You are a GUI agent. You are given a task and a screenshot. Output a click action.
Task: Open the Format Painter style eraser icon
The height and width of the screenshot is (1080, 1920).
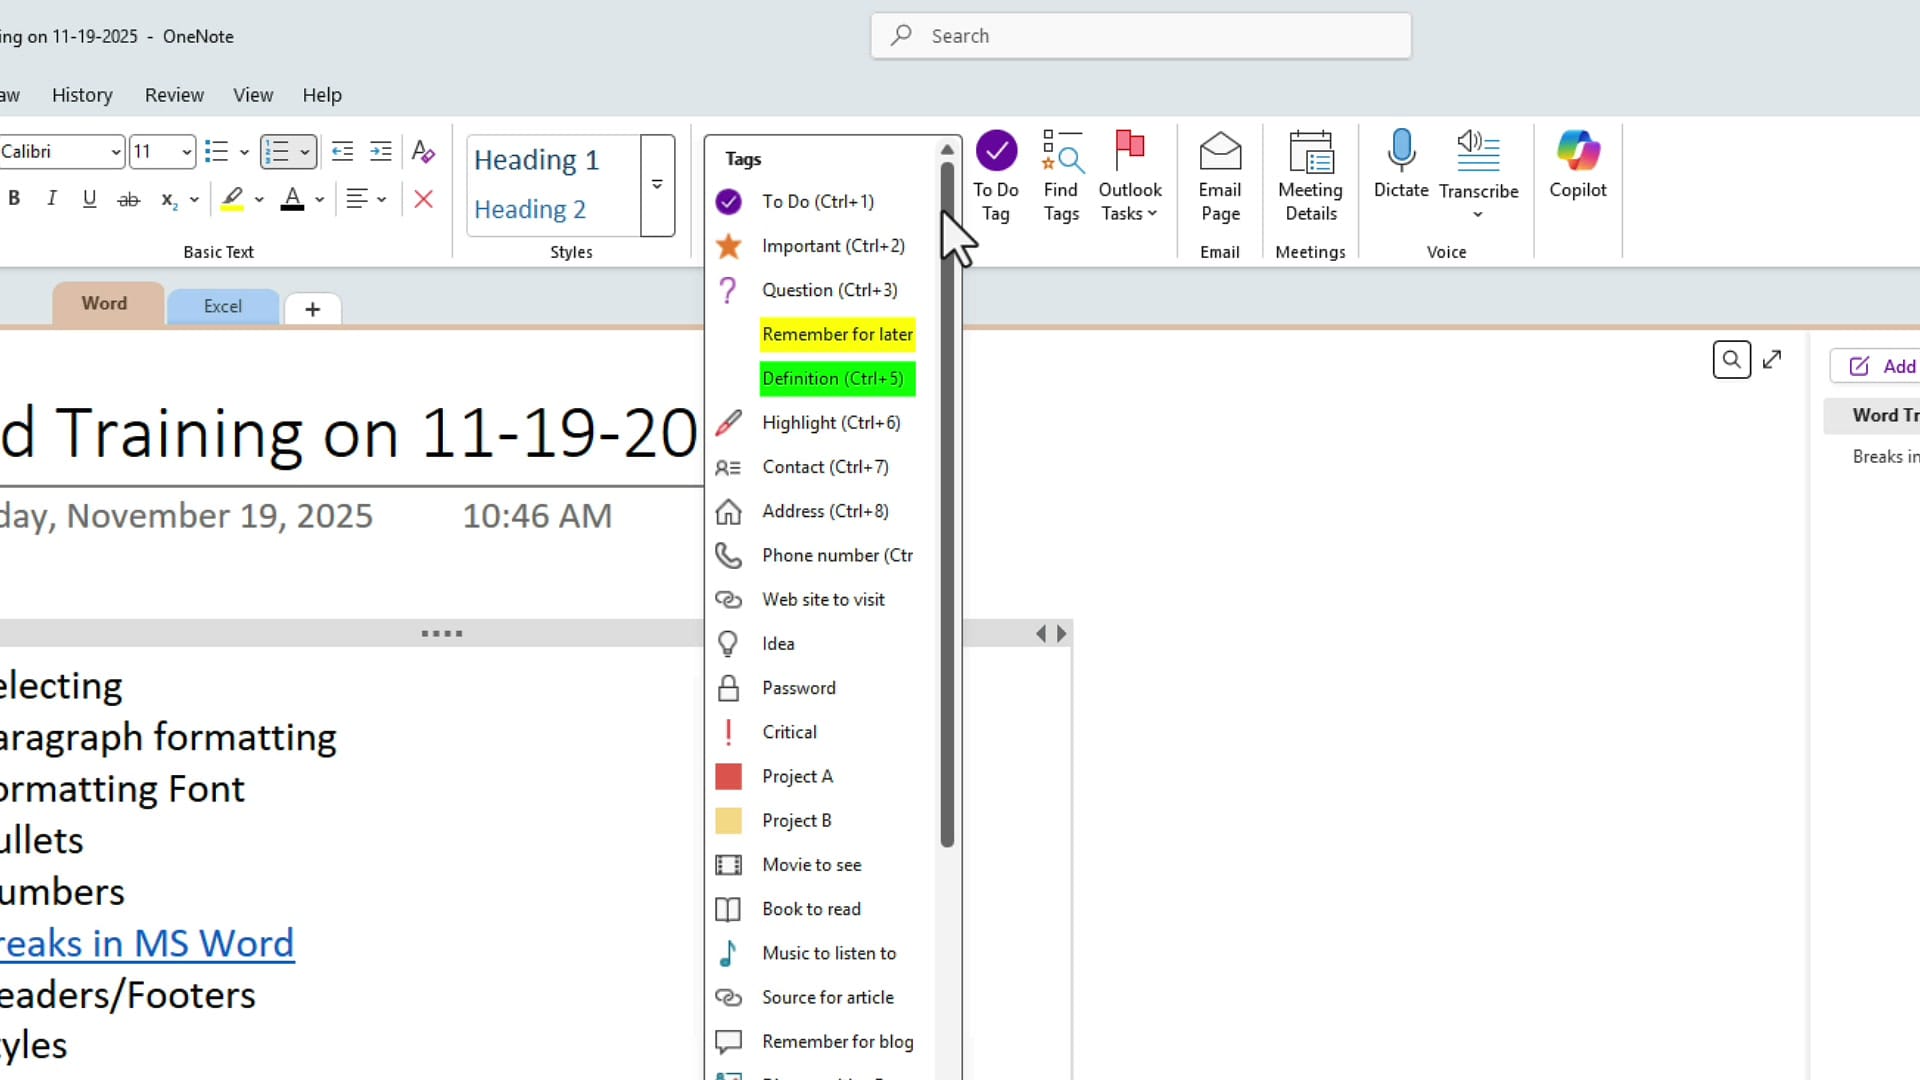point(423,151)
